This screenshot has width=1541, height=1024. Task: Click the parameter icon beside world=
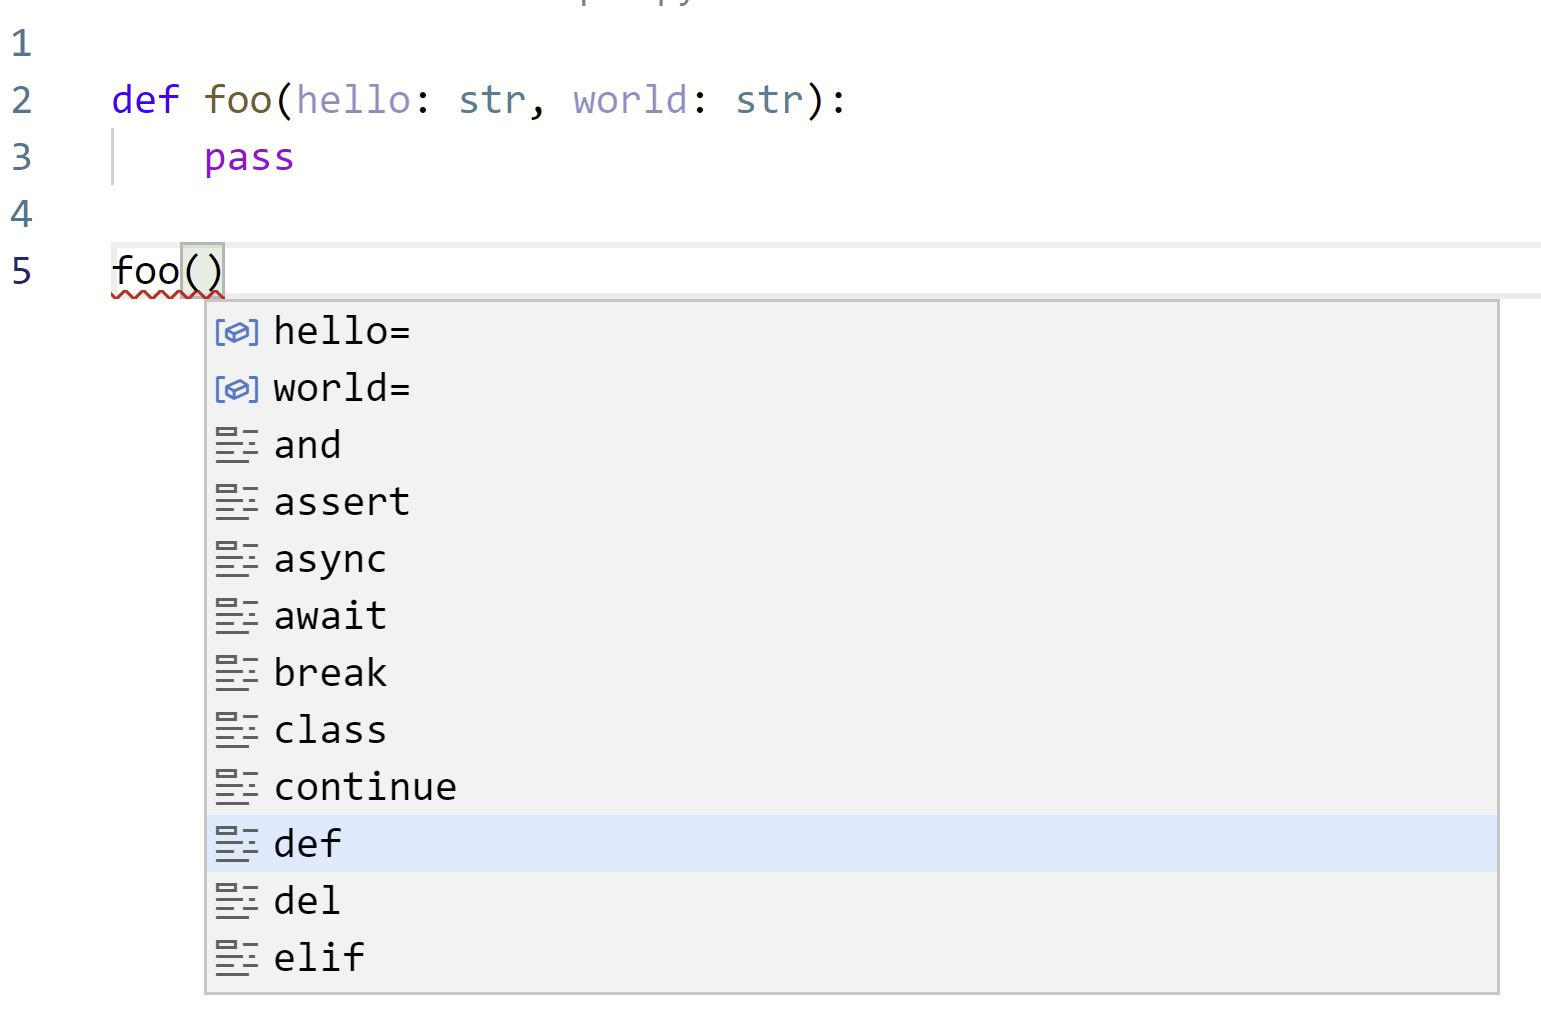click(x=237, y=388)
